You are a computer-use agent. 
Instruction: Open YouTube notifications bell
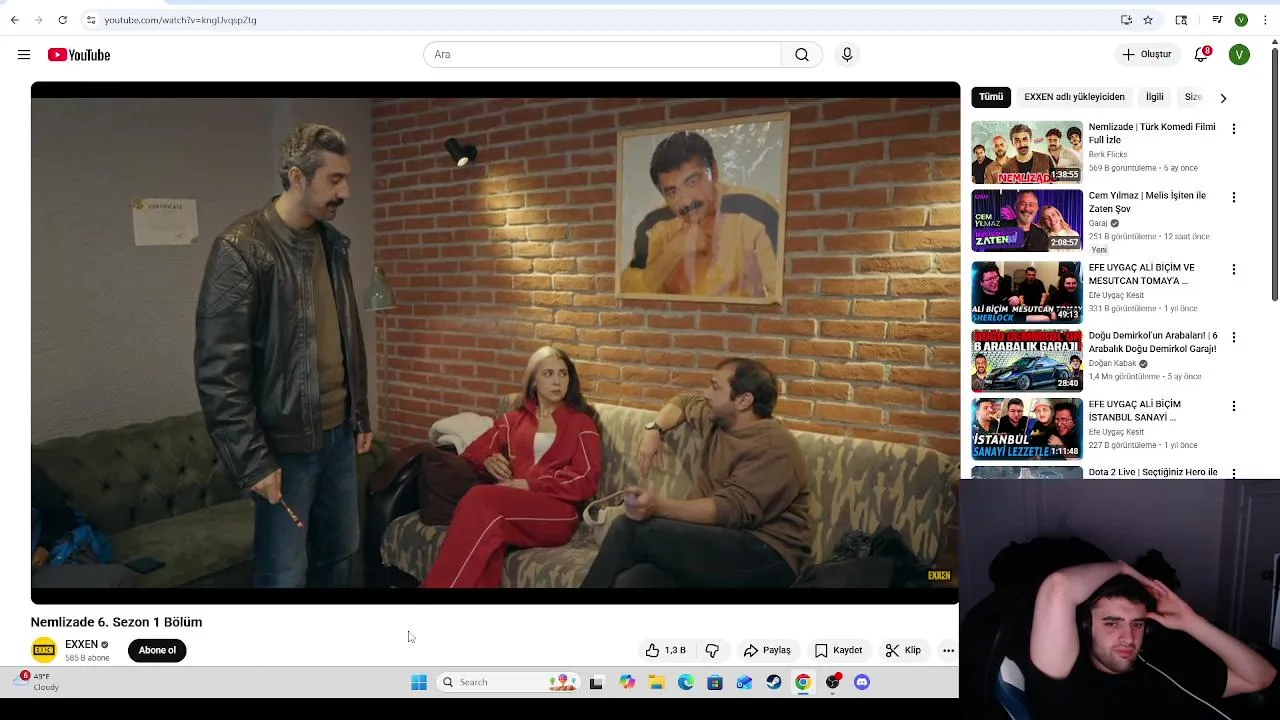point(1202,54)
